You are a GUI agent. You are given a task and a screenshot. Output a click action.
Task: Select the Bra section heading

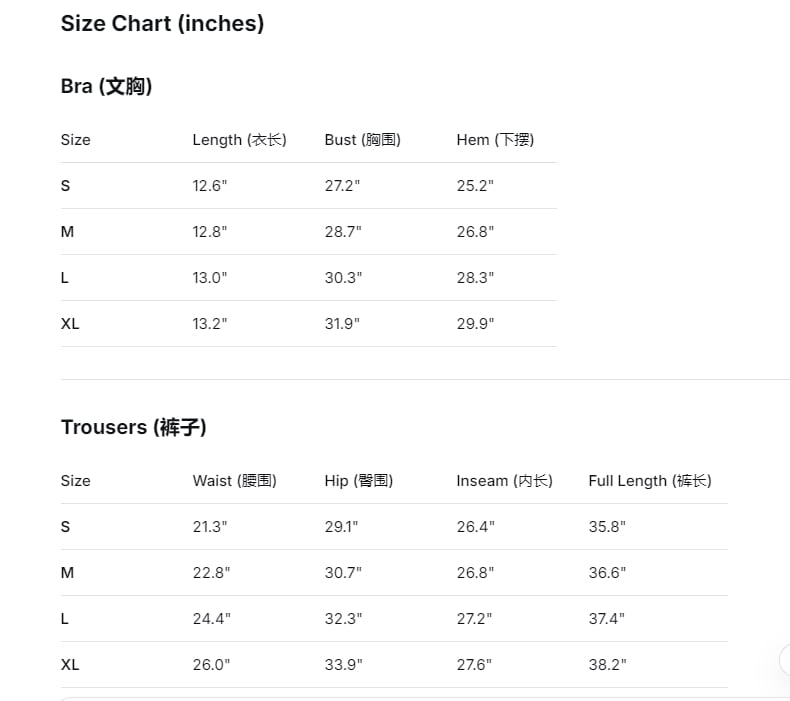pos(106,86)
